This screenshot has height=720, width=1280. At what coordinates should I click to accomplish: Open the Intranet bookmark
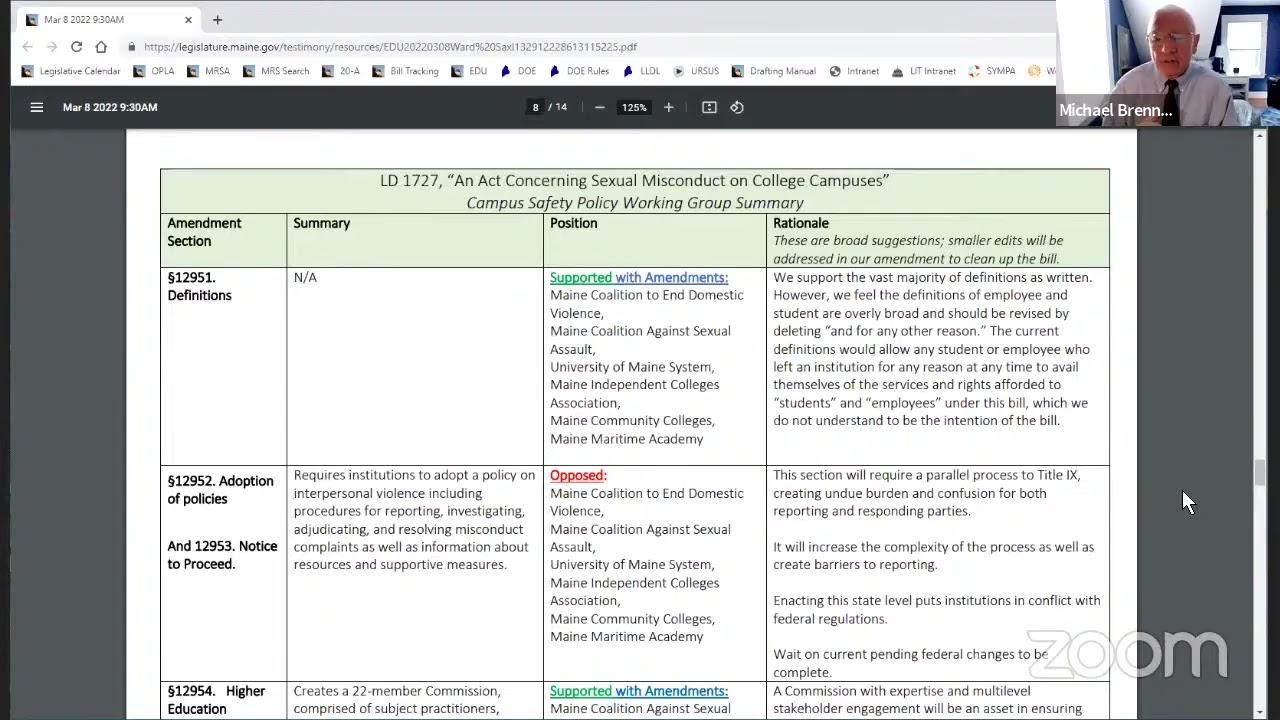coord(854,71)
